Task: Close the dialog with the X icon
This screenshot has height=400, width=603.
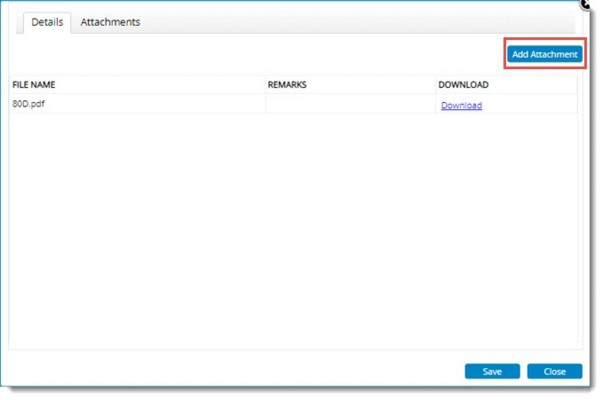Action: [586, 4]
